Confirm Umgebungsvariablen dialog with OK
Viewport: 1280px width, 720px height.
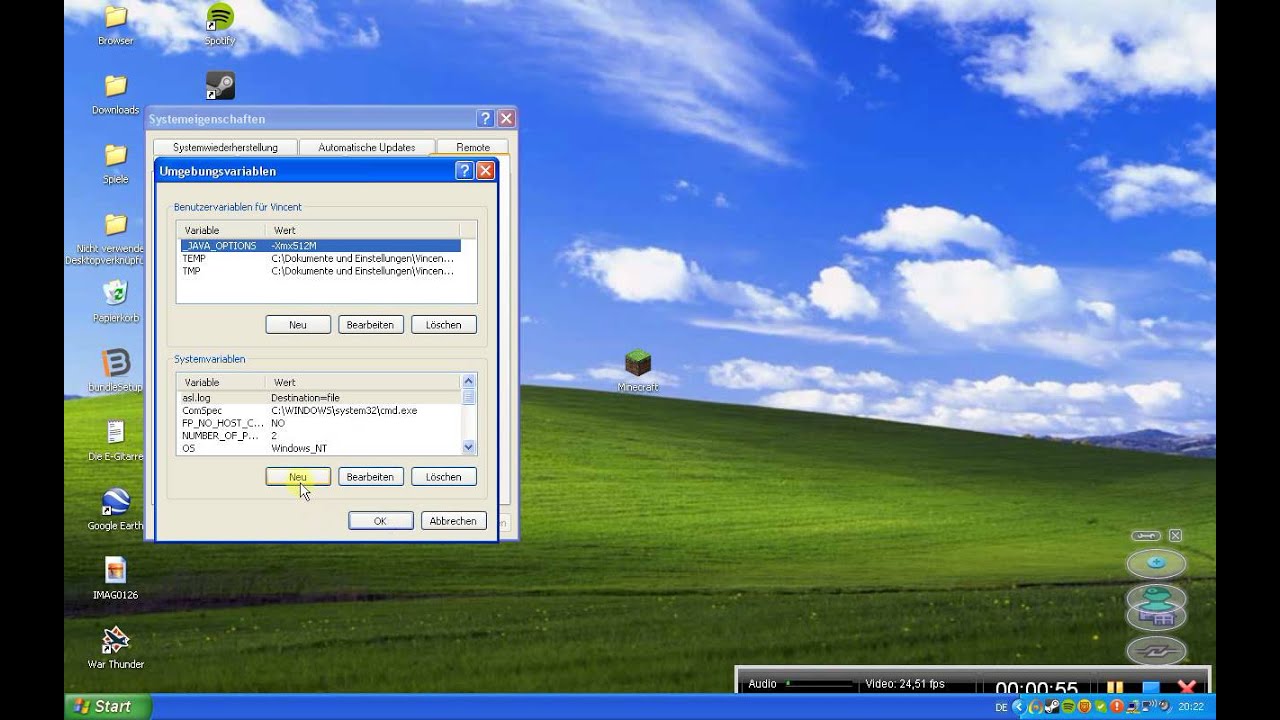click(381, 521)
